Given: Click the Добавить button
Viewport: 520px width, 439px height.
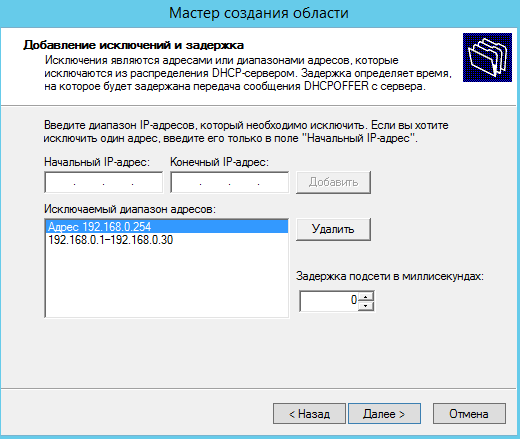Looking at the screenshot, I should [333, 182].
